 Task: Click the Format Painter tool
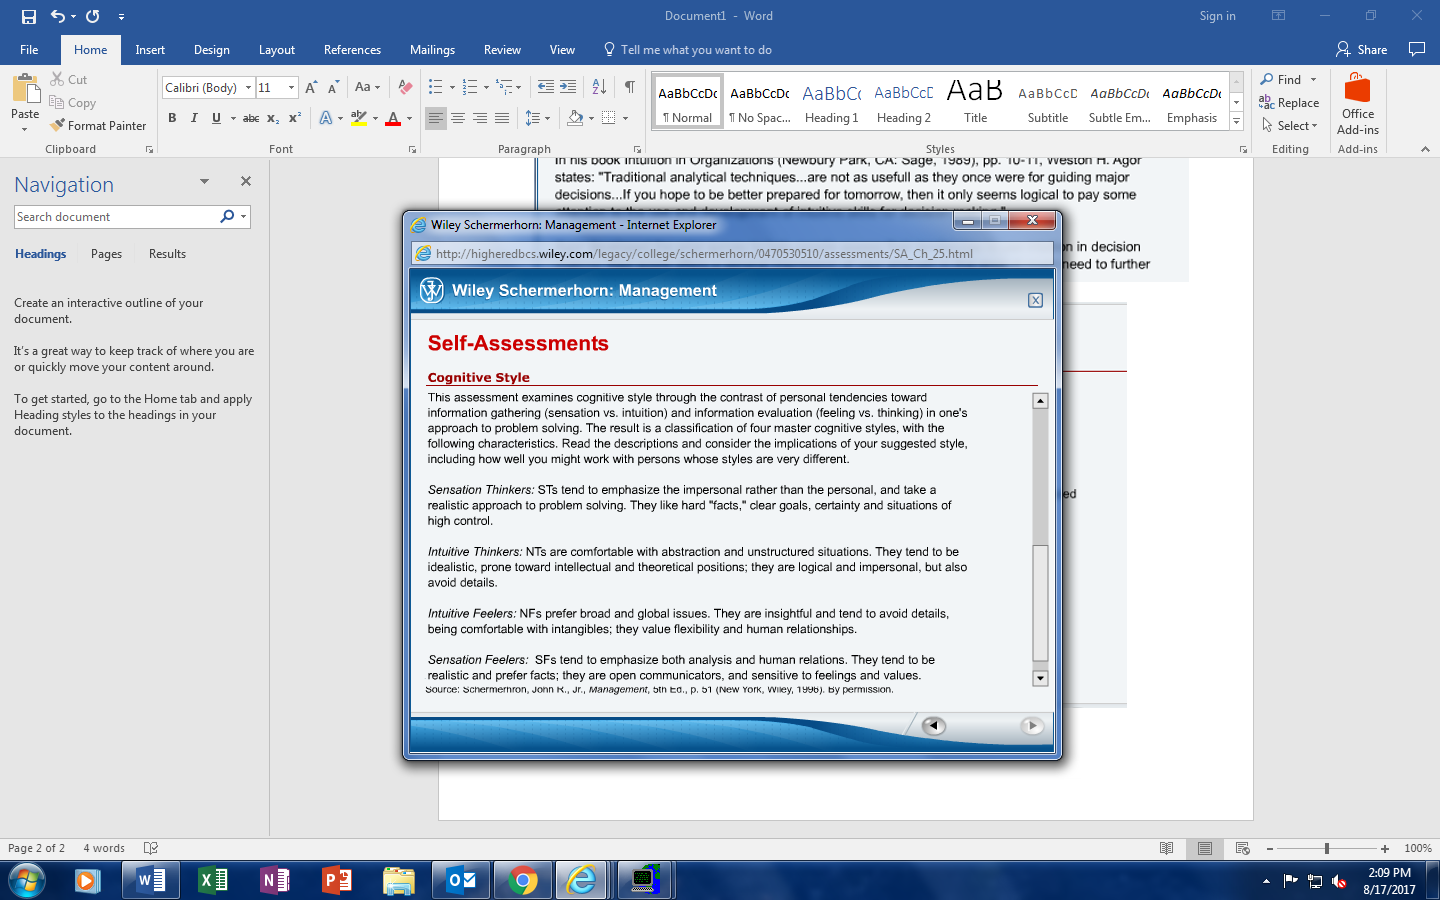[x=98, y=126]
